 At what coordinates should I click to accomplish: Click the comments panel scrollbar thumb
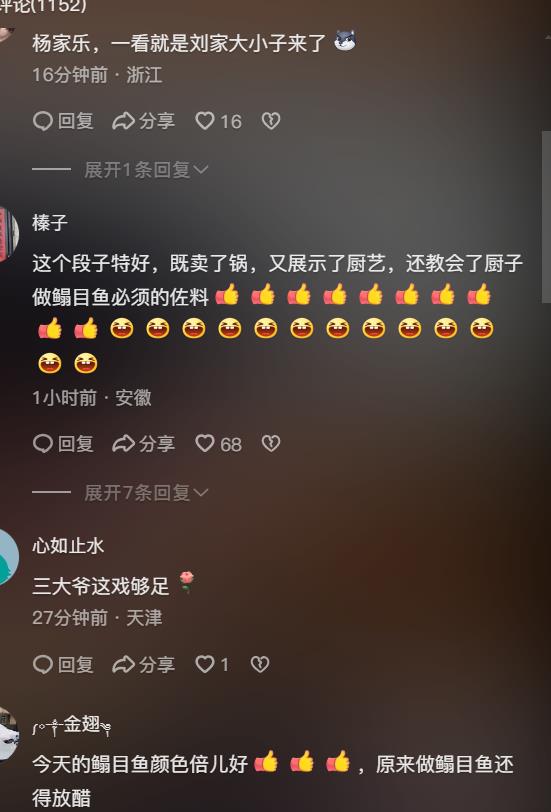(x=546, y=216)
